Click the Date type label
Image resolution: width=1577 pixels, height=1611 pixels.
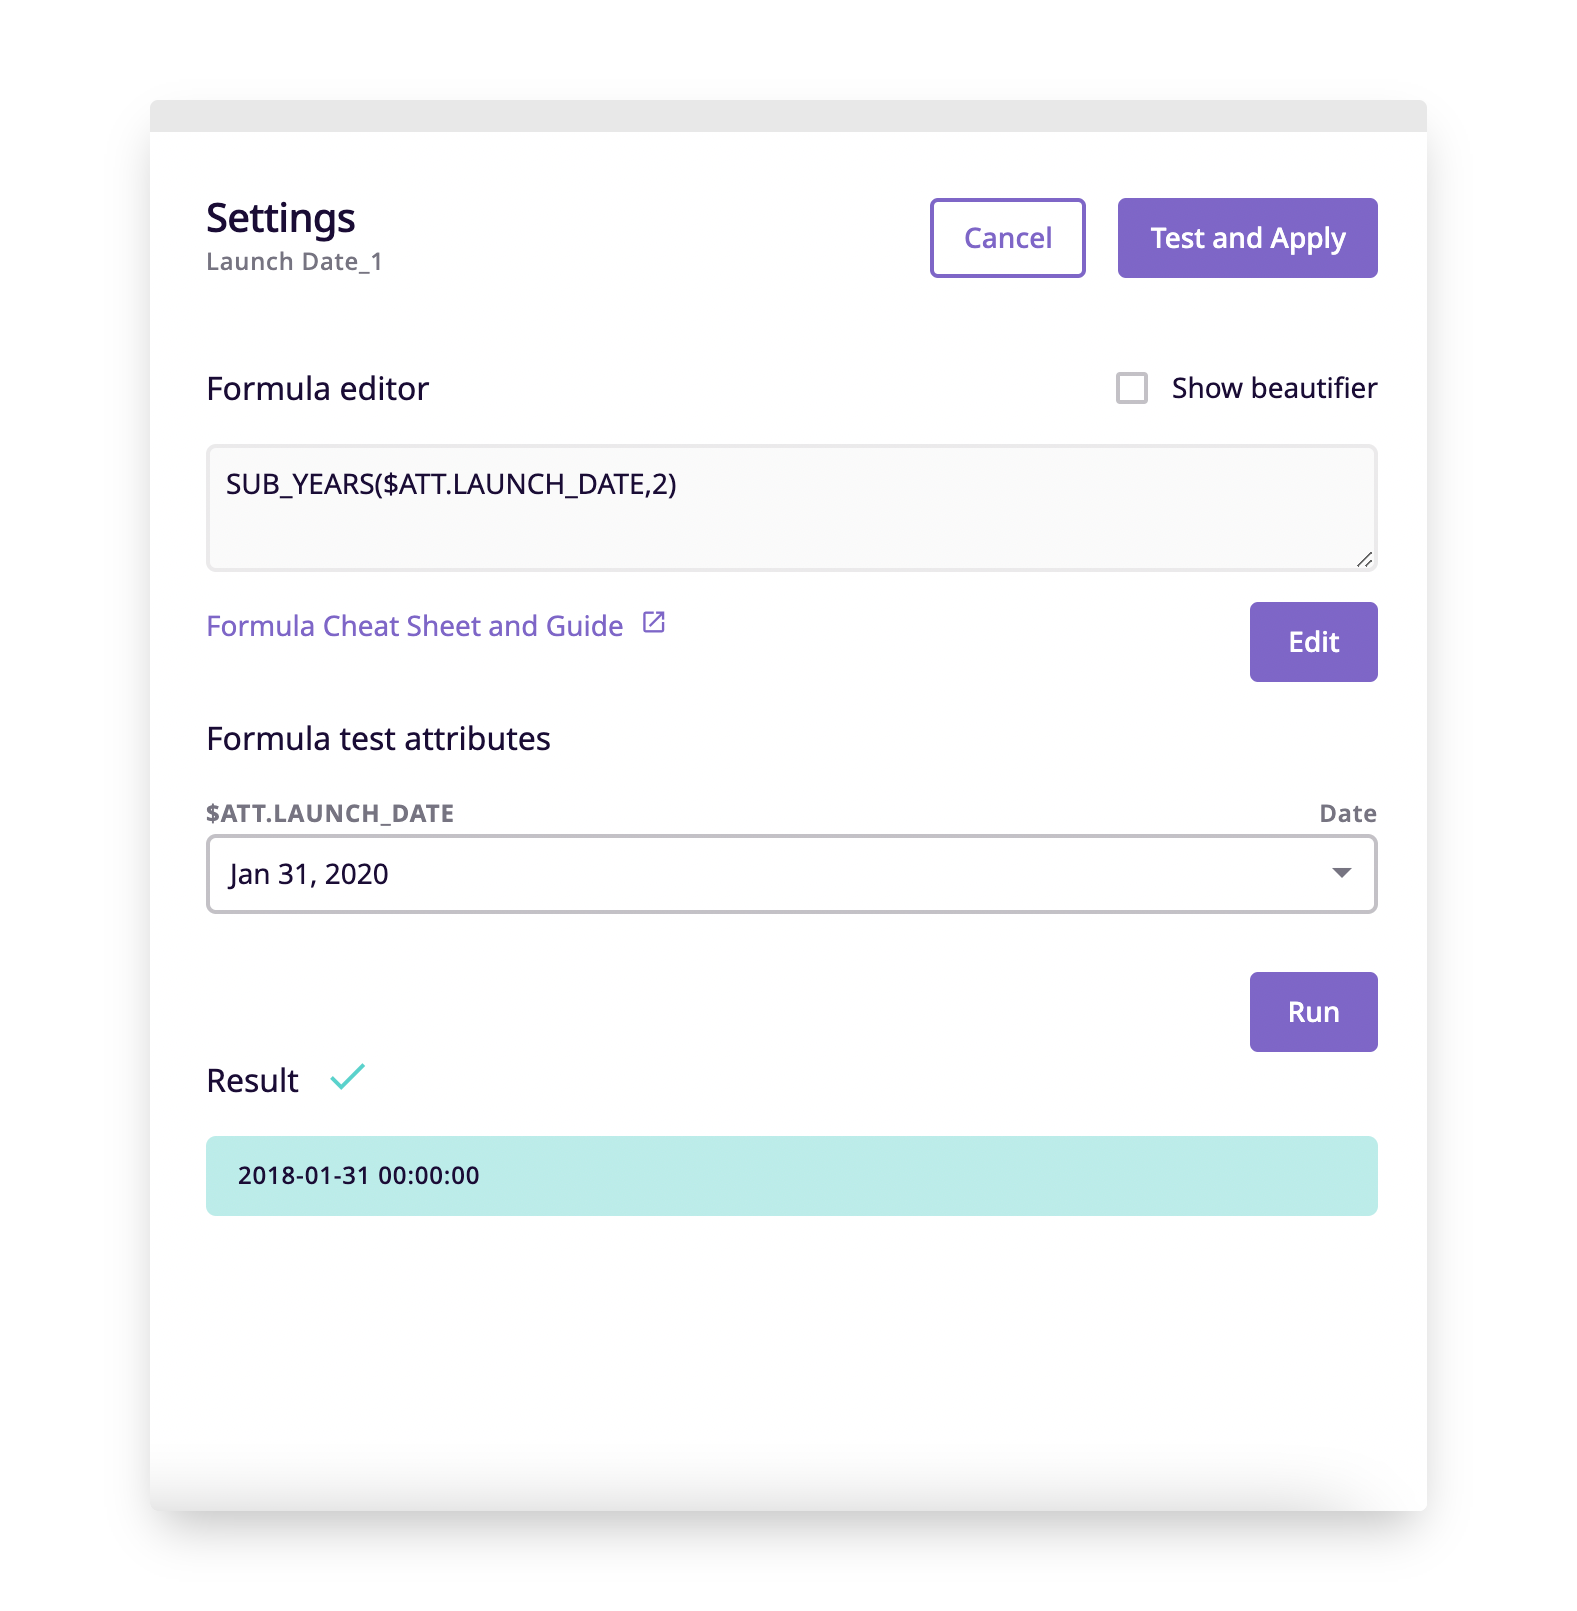pos(1348,813)
